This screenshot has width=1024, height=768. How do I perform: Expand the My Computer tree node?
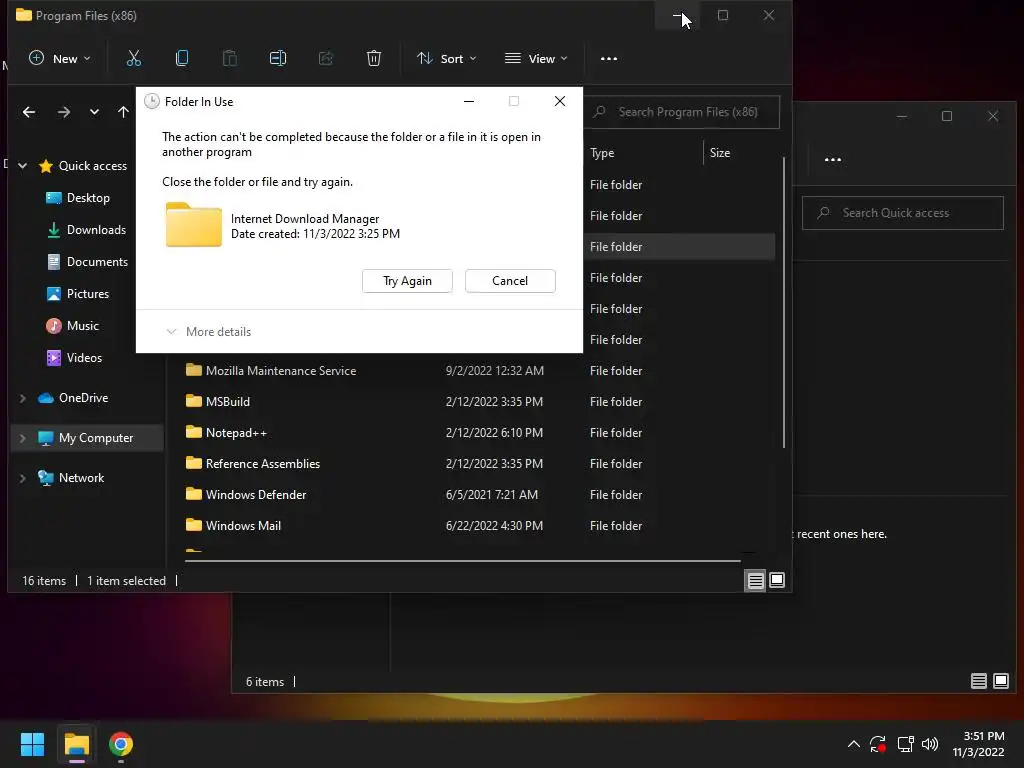tap(23, 438)
